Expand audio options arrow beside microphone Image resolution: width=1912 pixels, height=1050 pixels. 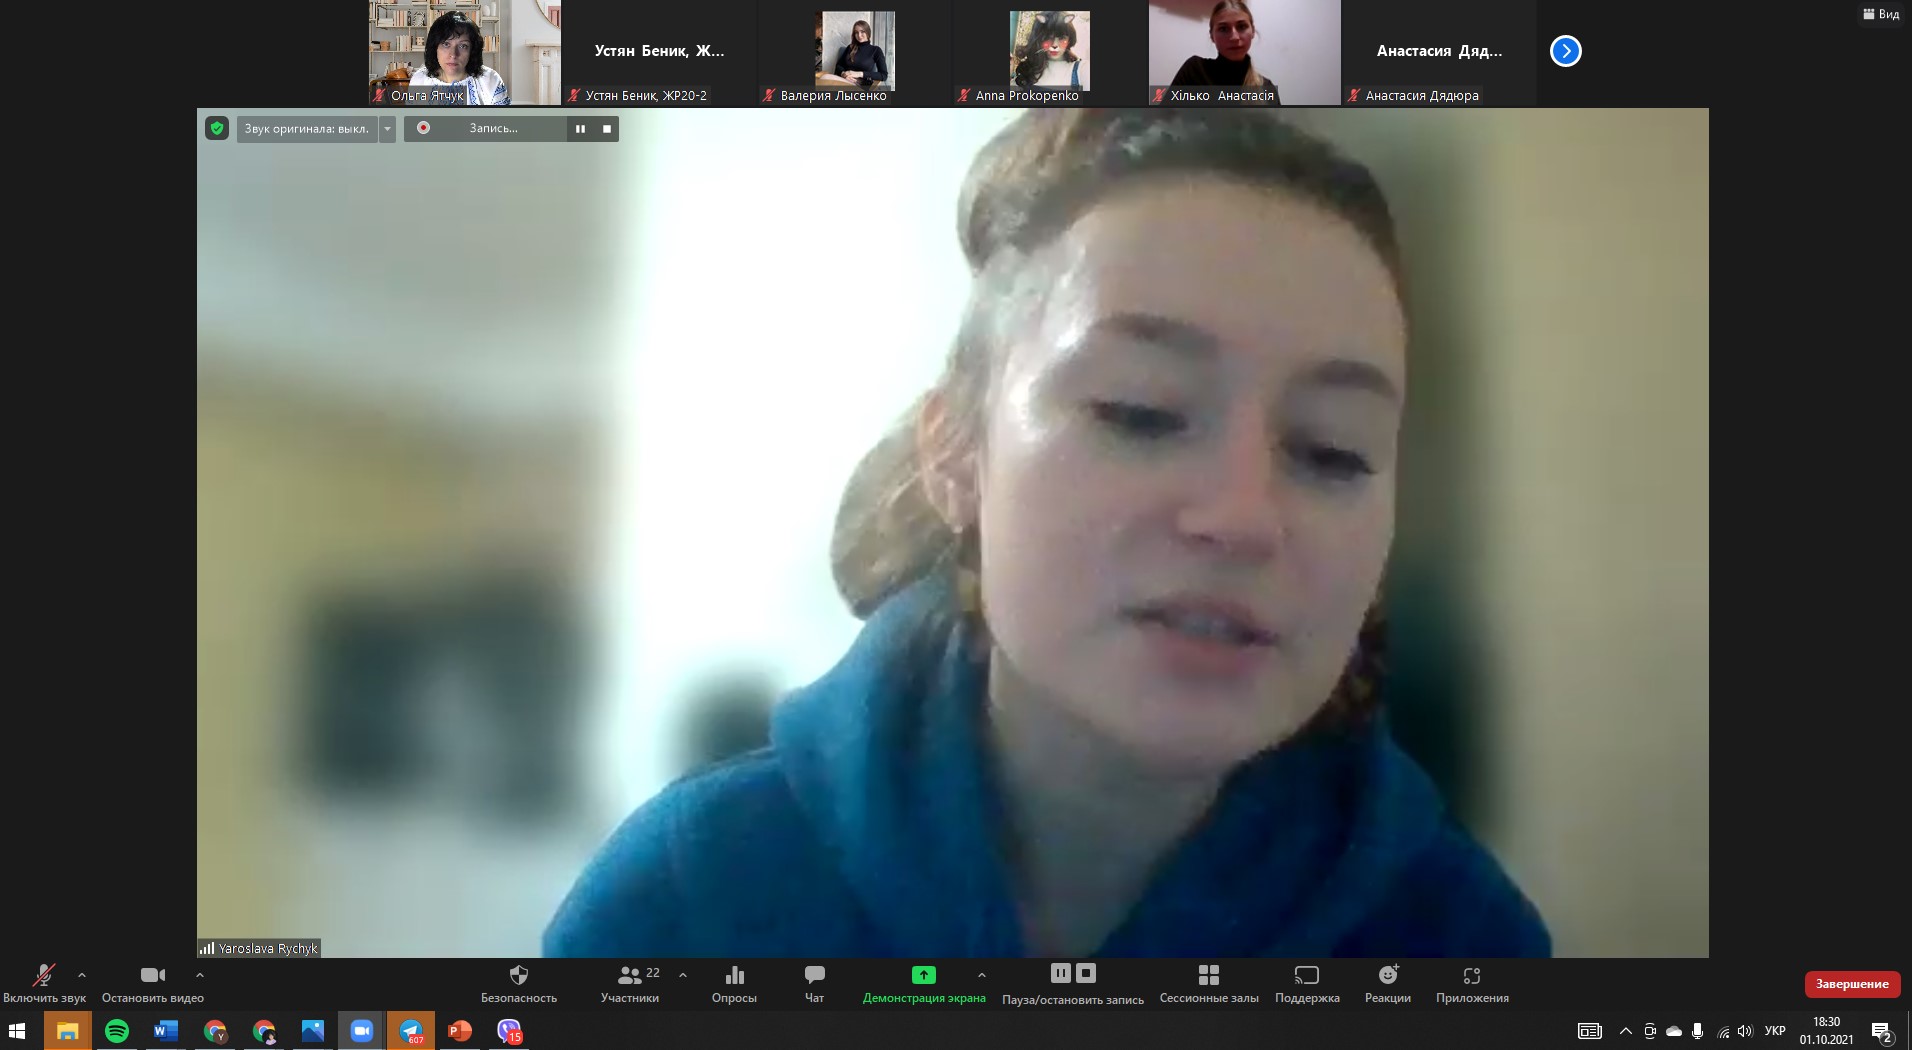pos(82,975)
